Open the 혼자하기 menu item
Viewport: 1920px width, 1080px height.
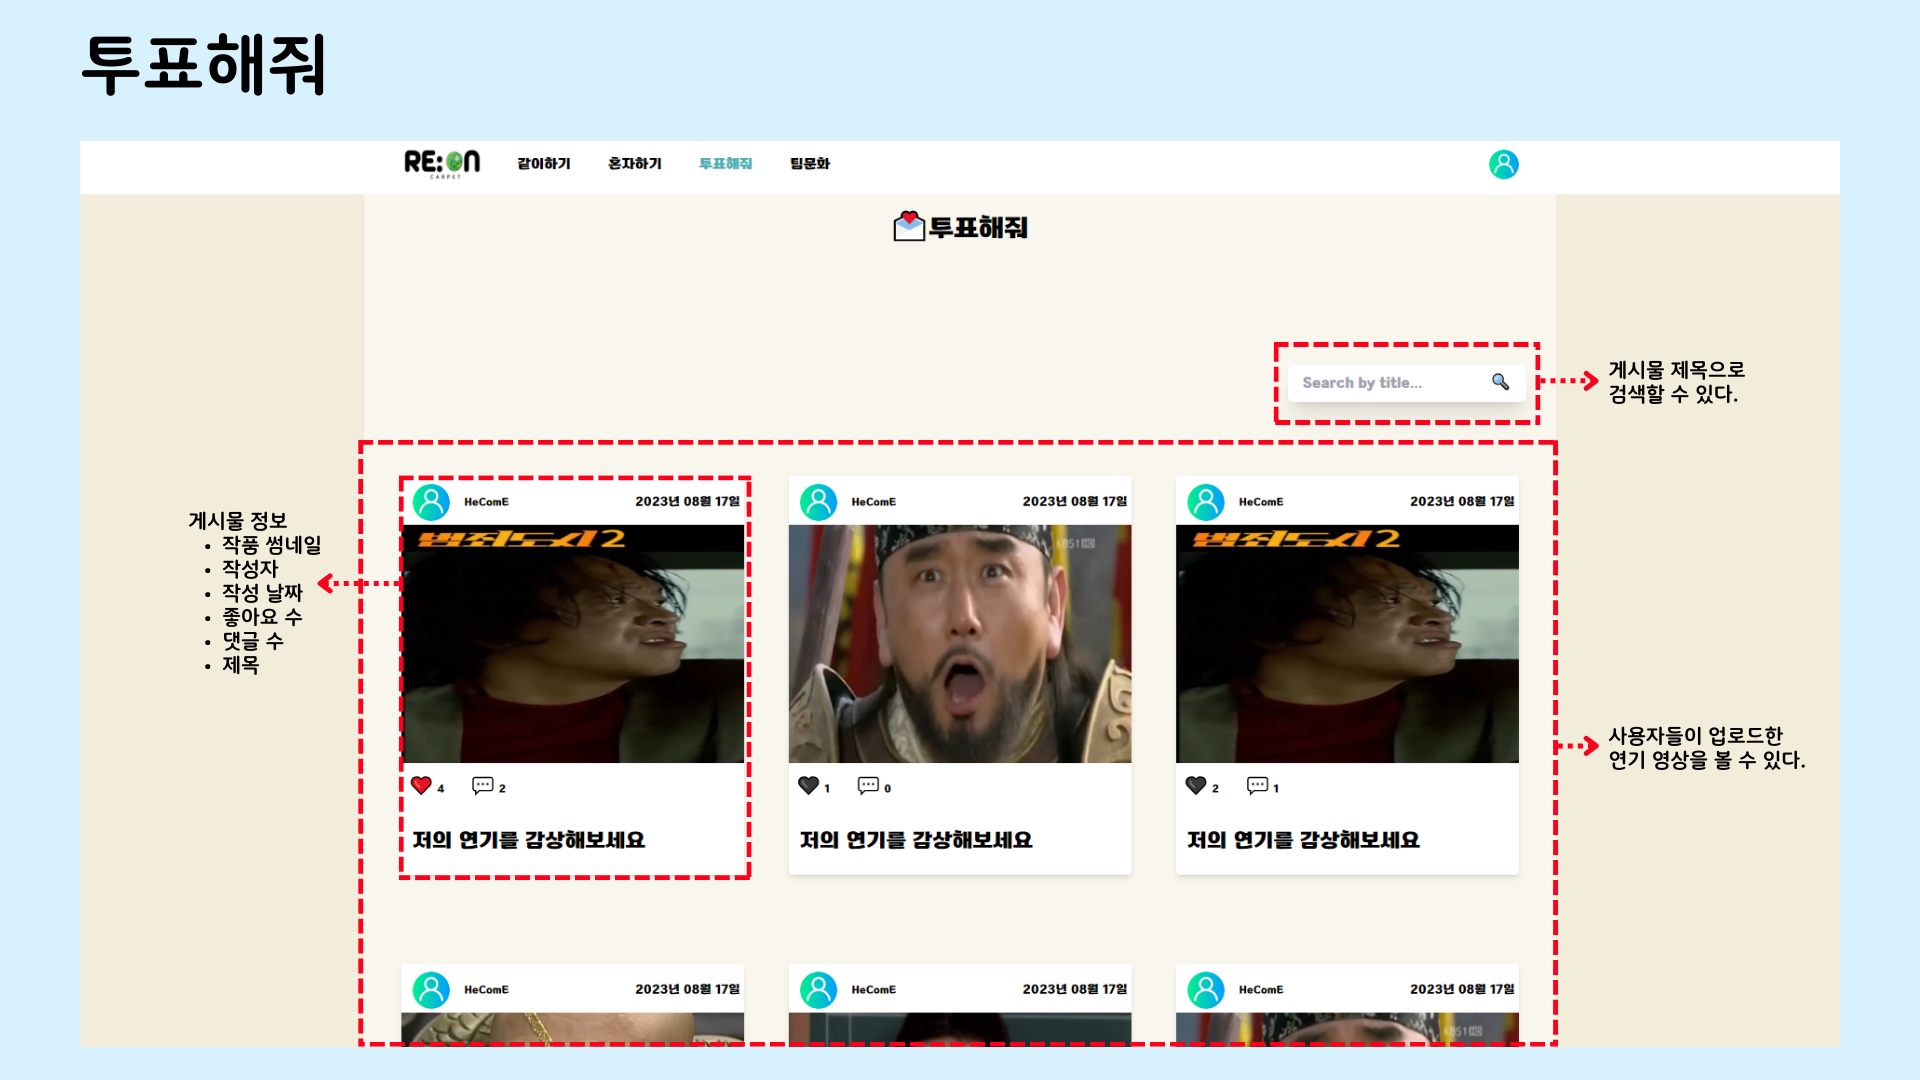[635, 164]
